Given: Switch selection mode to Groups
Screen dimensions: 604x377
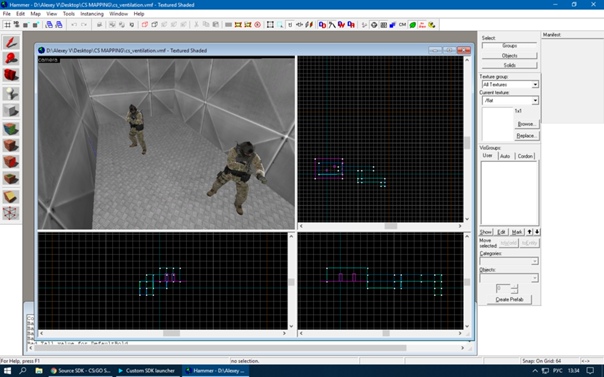Looking at the screenshot, I should [x=509, y=46].
